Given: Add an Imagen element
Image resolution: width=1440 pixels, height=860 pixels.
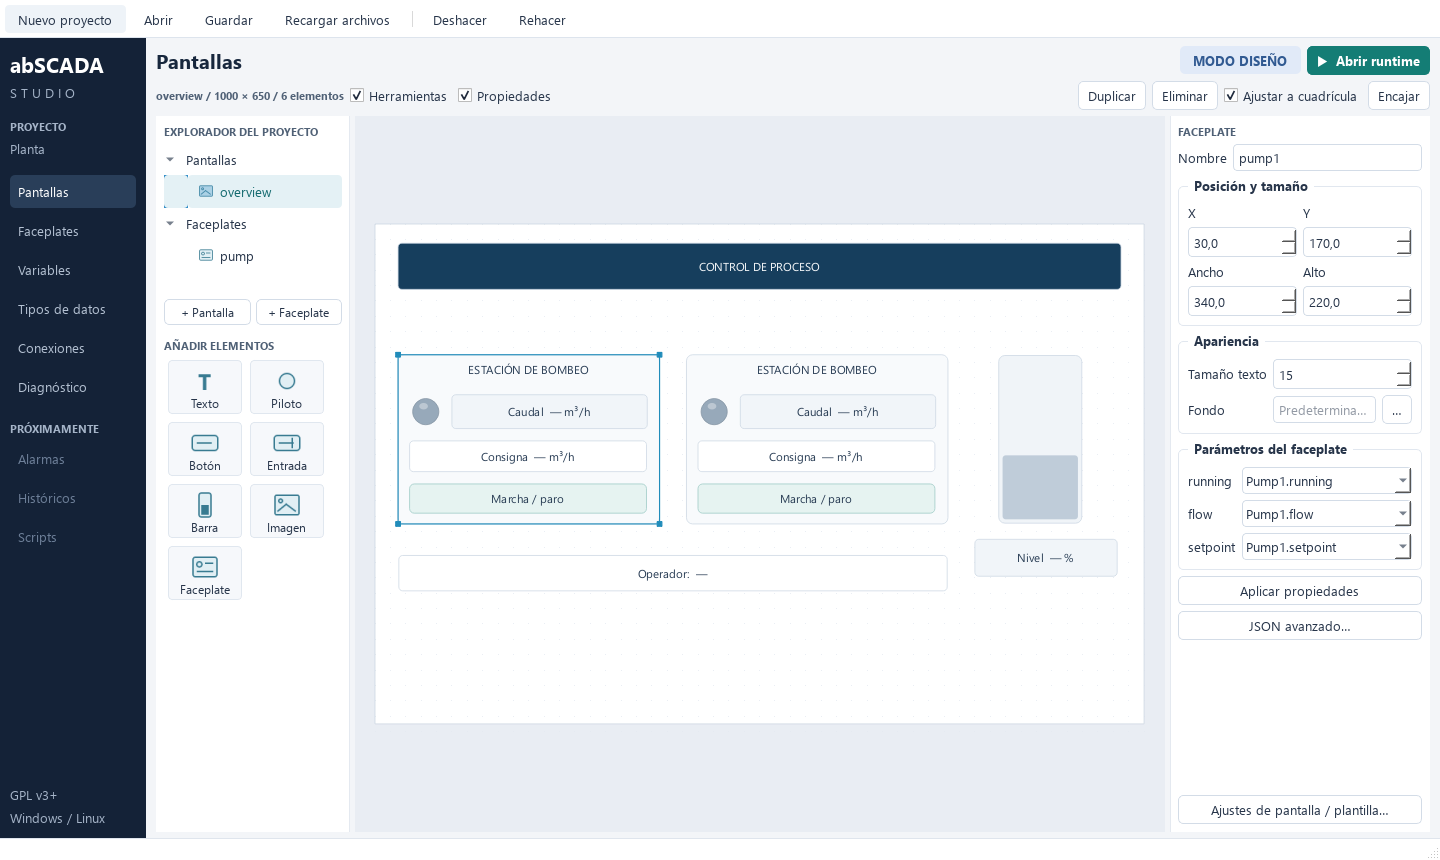Looking at the screenshot, I should (x=287, y=511).
